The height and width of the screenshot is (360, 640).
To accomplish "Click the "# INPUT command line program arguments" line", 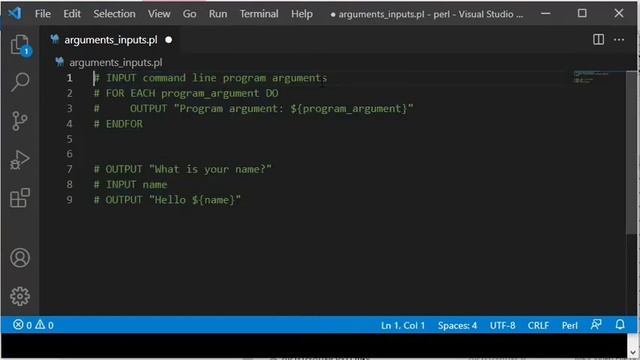I will pyautogui.click(x=210, y=78).
